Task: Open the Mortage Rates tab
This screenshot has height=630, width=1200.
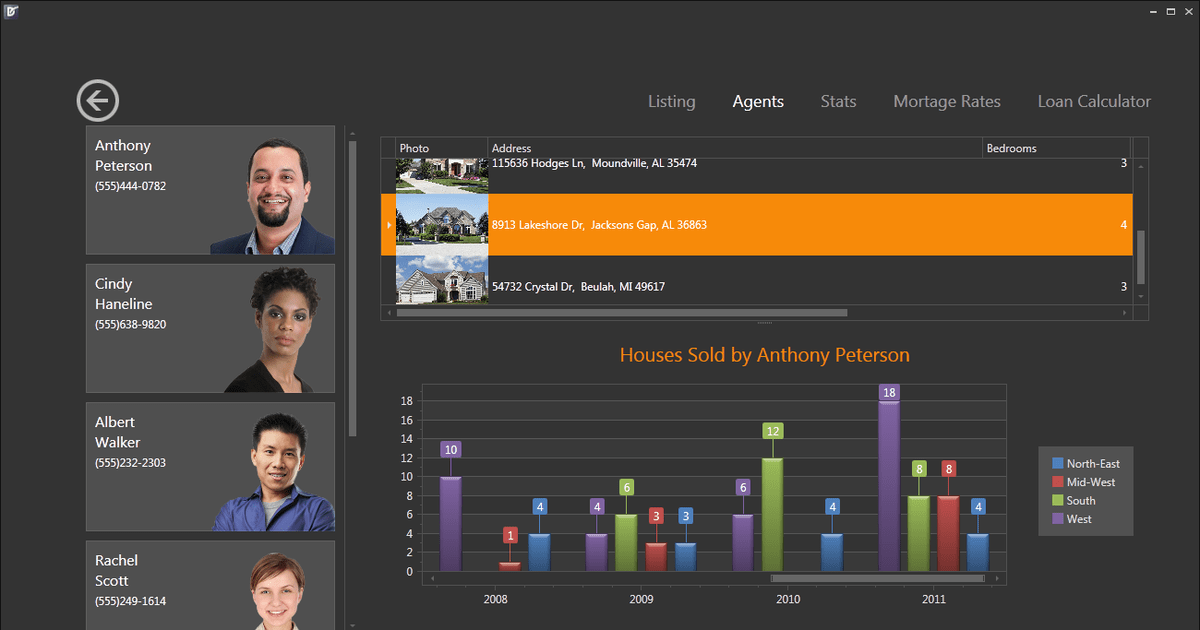Action: click(x=946, y=101)
